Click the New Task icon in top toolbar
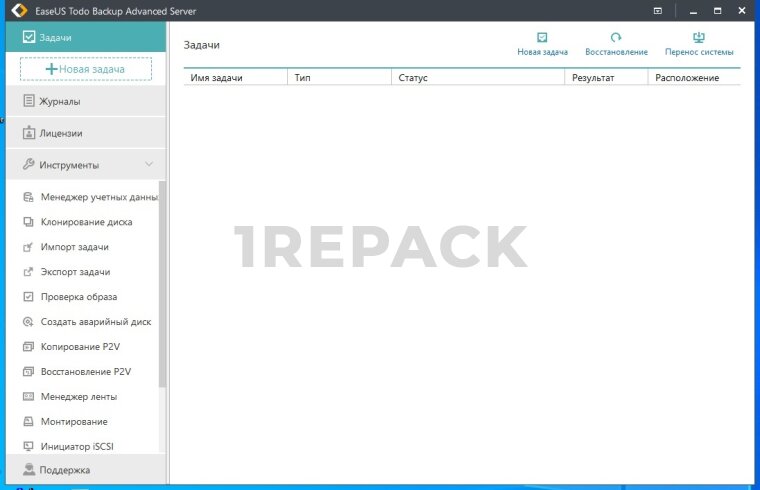The image size is (760, 490). click(x=542, y=38)
